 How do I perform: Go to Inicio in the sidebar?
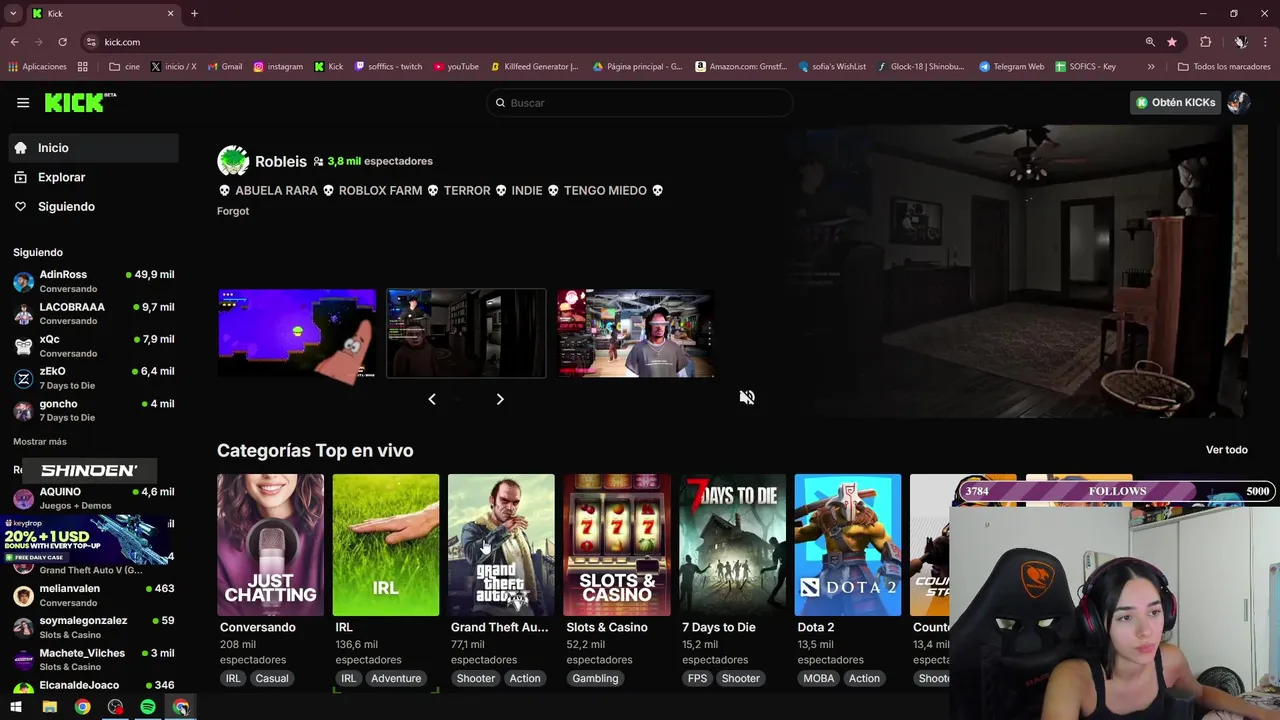[x=94, y=148]
